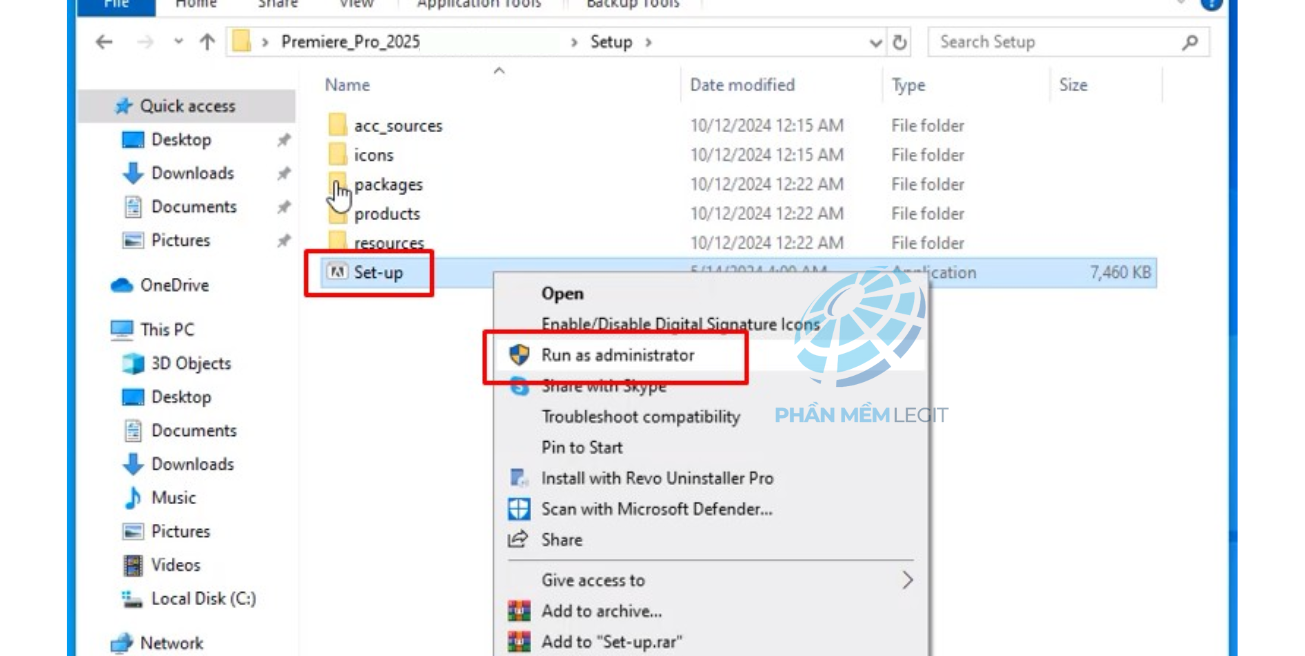Switch to the View ribbon tab
This screenshot has height=656, width=1305.
pos(356,6)
